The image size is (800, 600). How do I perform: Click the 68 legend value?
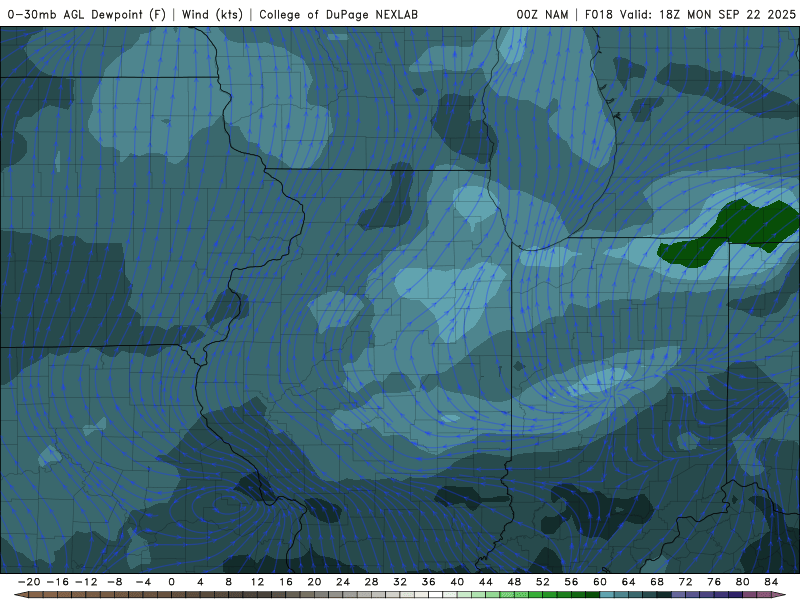(657, 582)
